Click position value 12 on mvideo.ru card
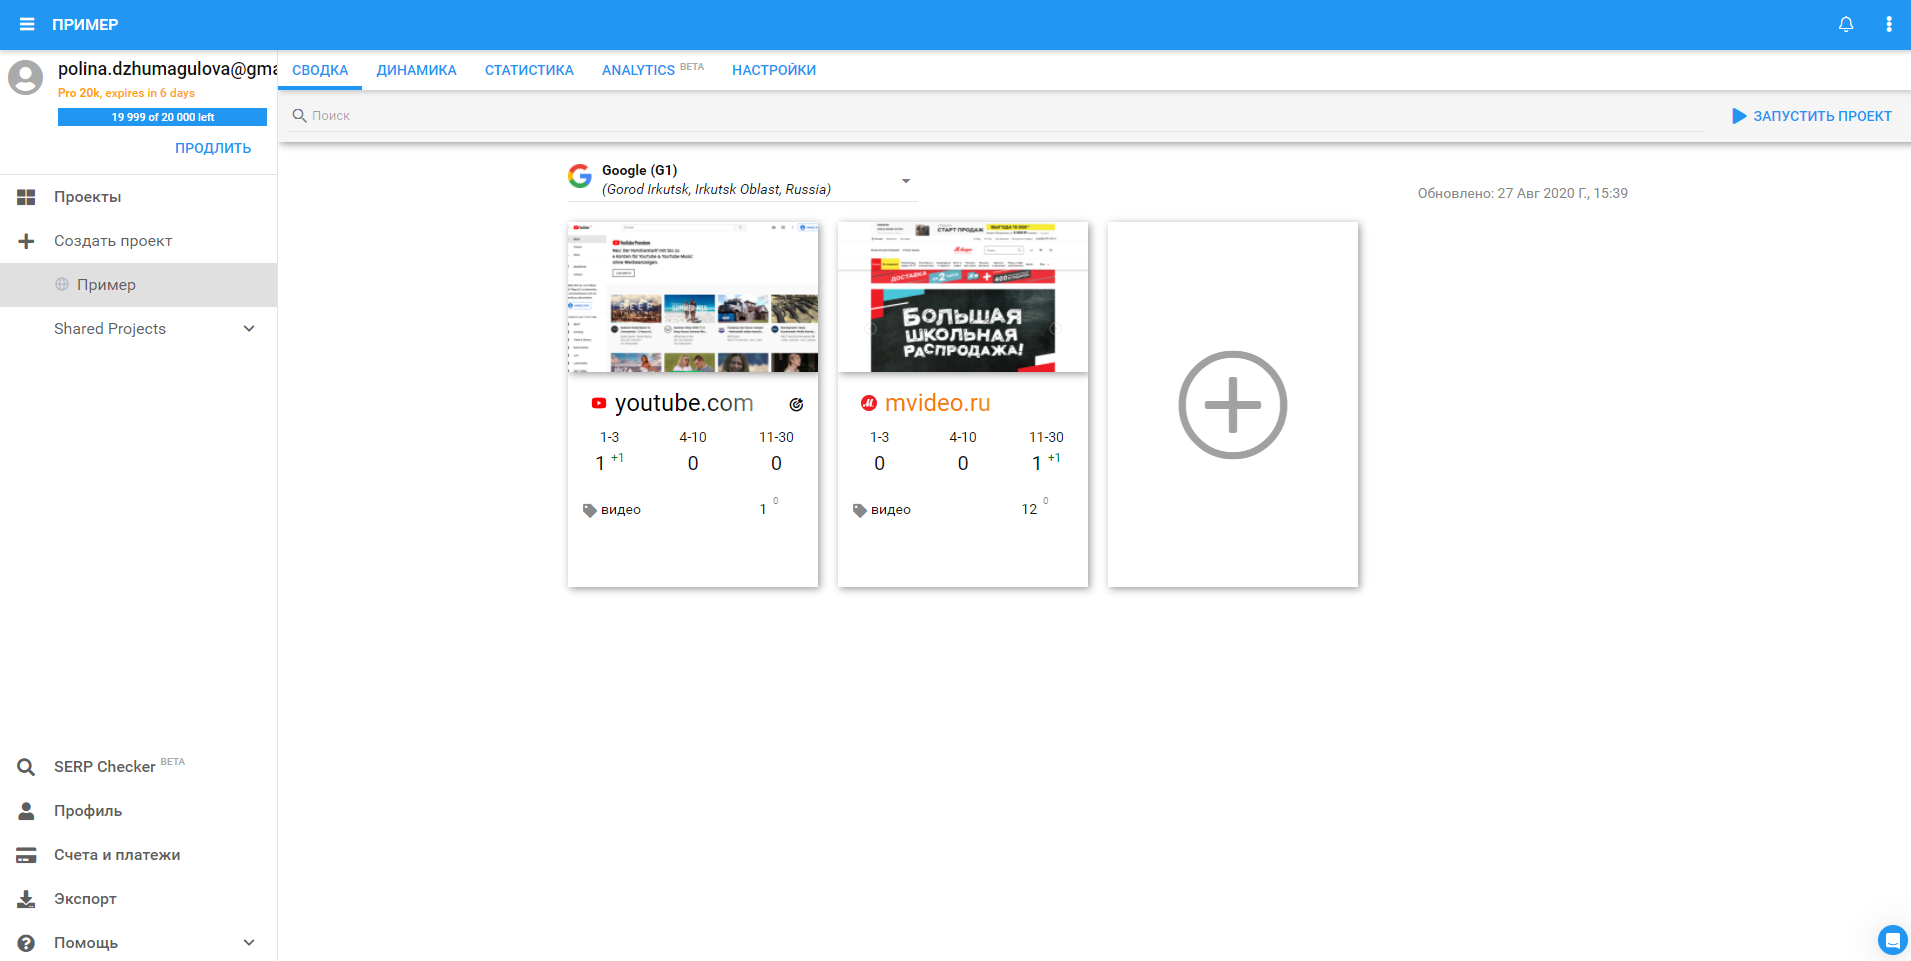1911x961 pixels. [1029, 509]
